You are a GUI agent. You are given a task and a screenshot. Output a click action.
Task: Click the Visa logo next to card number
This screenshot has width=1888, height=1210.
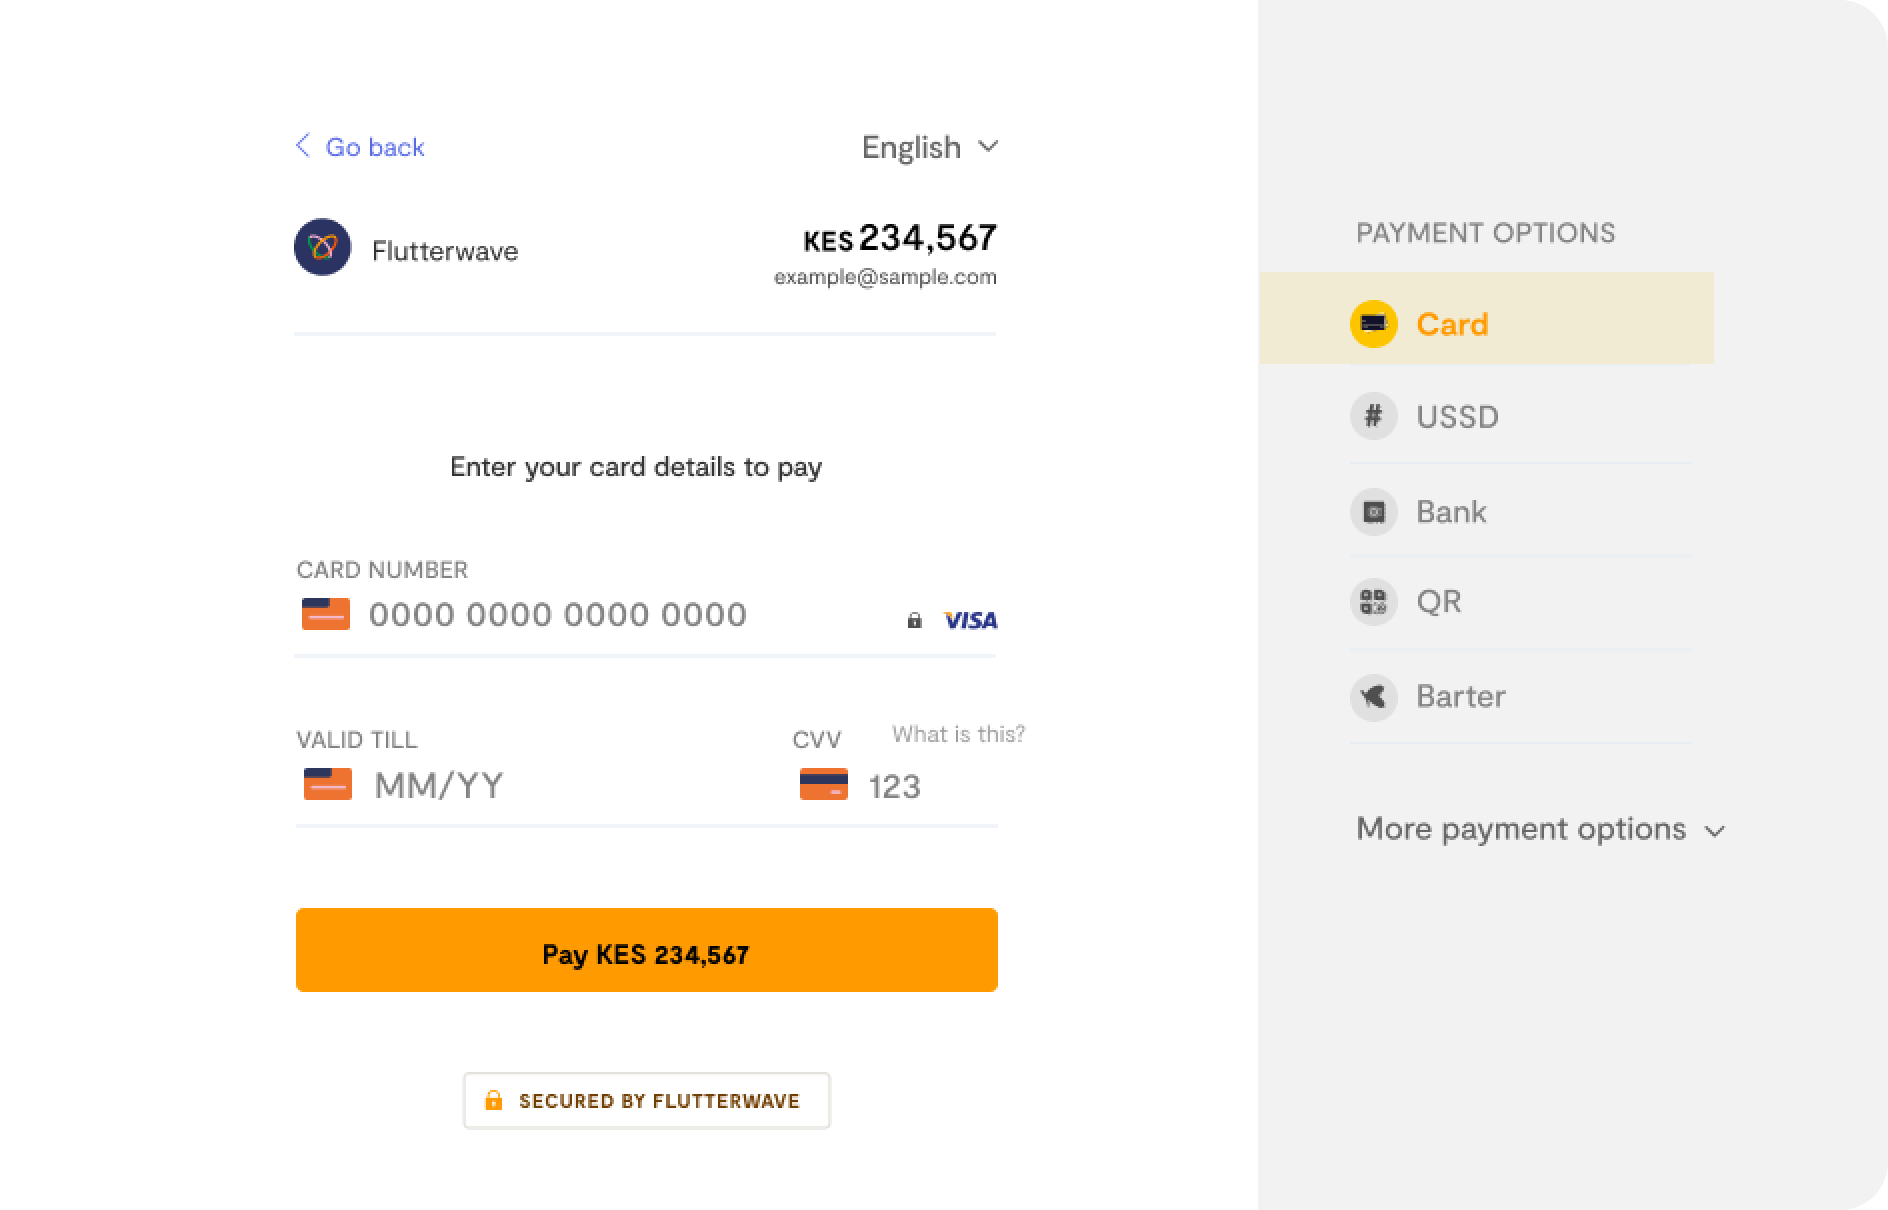point(969,620)
